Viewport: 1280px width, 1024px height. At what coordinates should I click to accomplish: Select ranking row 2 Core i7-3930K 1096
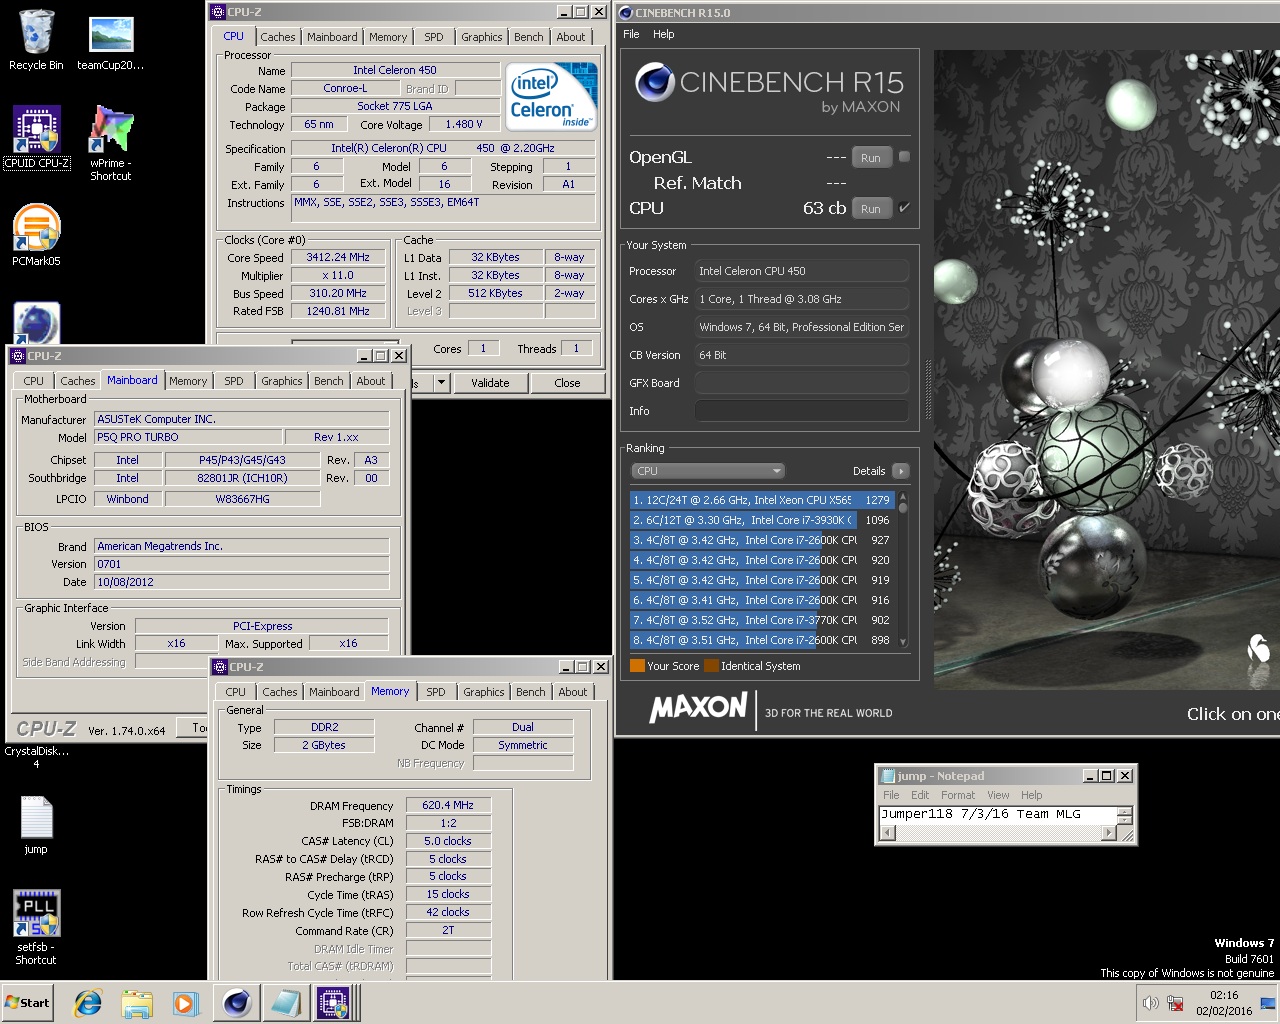(762, 520)
